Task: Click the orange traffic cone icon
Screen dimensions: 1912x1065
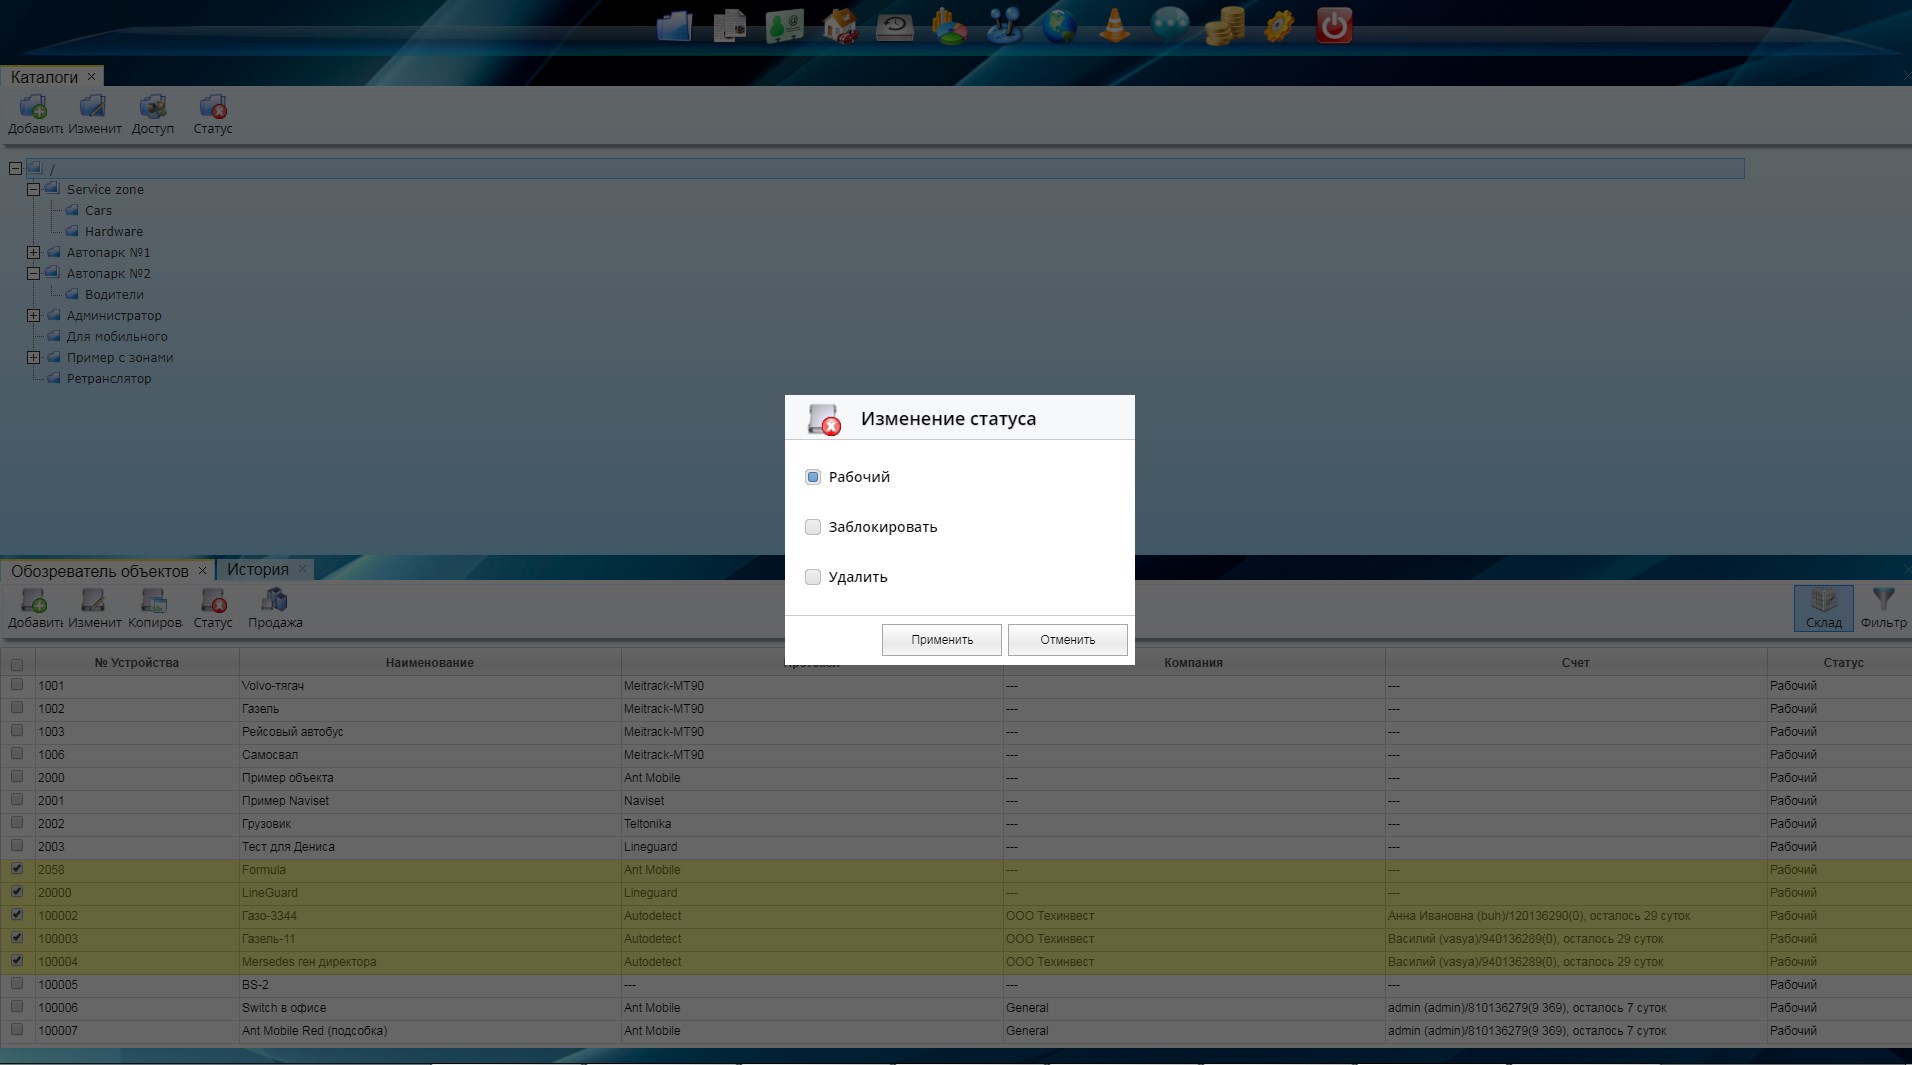Action: pos(1114,26)
